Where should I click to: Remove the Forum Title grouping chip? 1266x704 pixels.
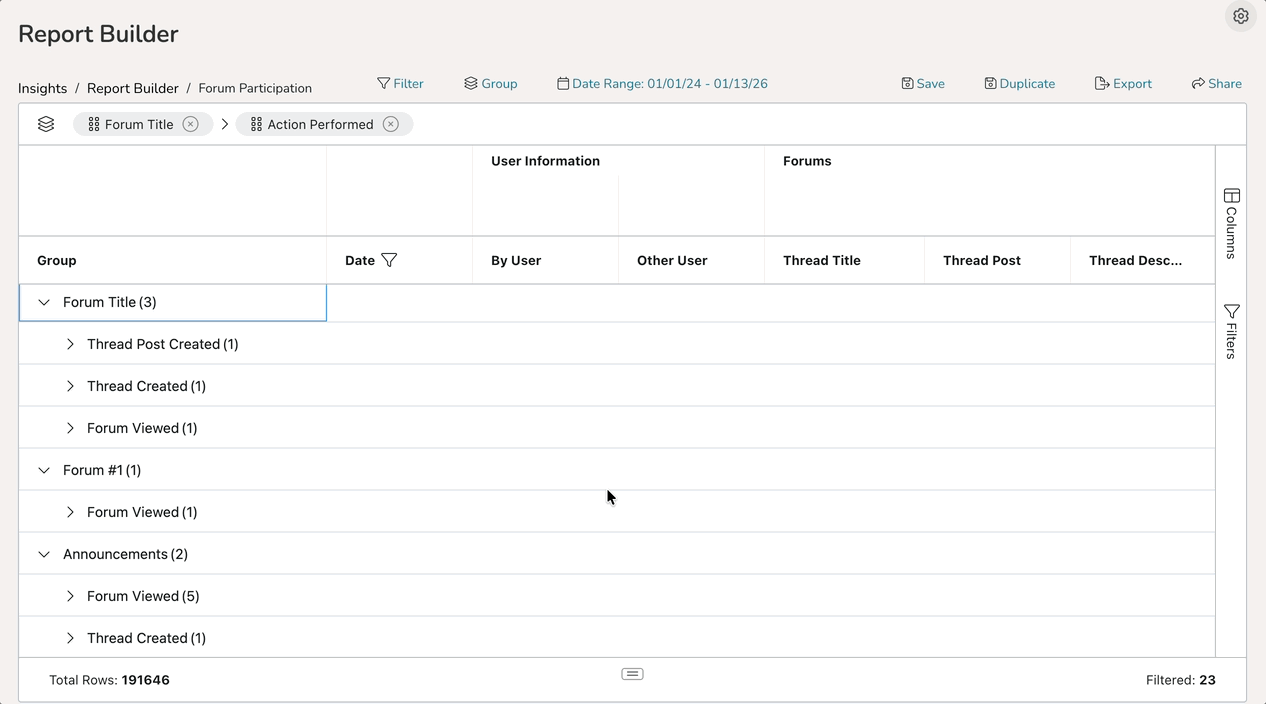(190, 124)
